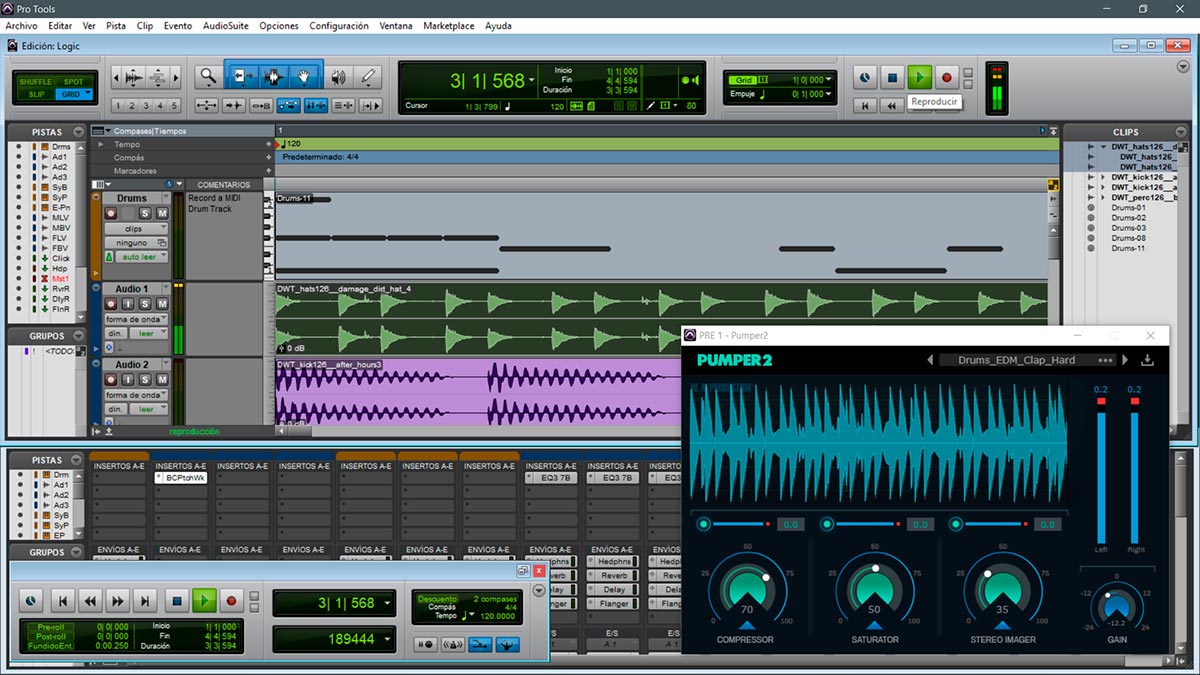1200x675 pixels.
Task: Click the Pumper2 download/export icon
Action: tap(1147, 360)
